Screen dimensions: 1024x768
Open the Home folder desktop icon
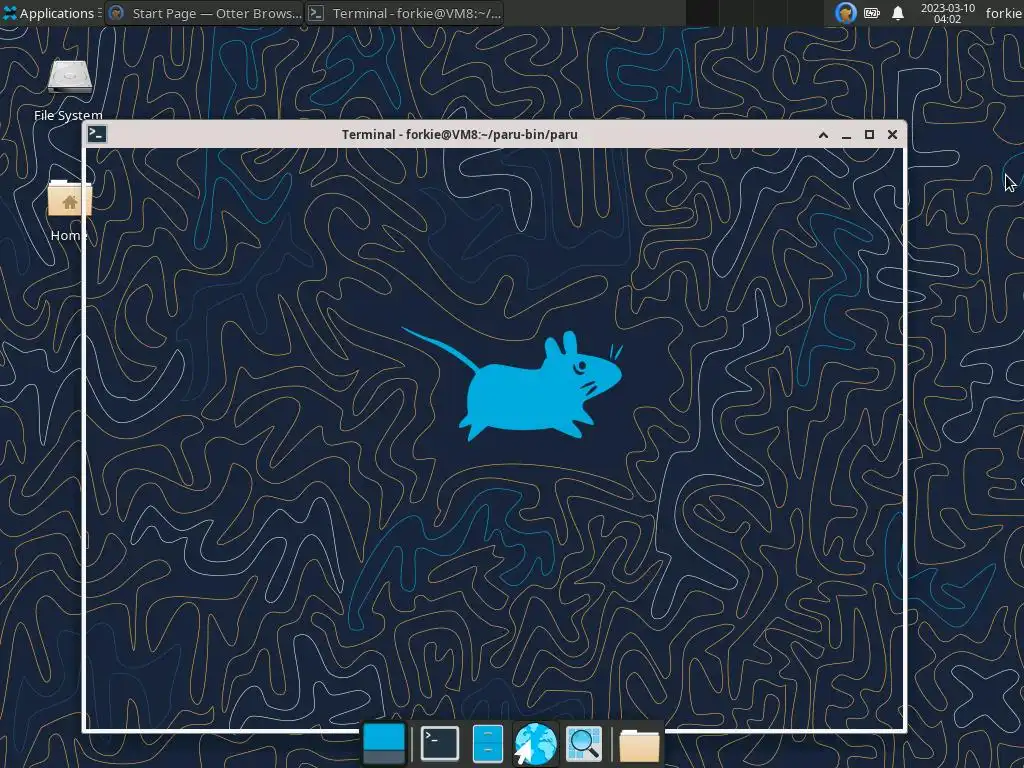point(69,211)
